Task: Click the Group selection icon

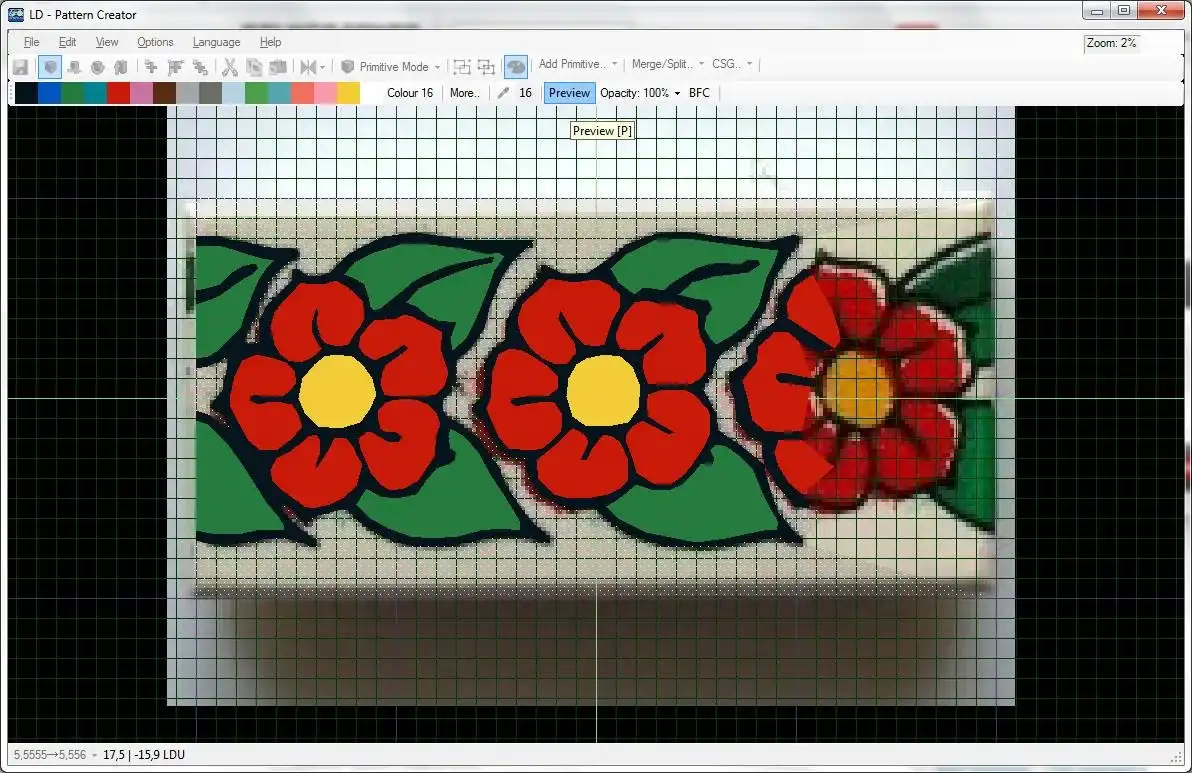Action: point(461,67)
